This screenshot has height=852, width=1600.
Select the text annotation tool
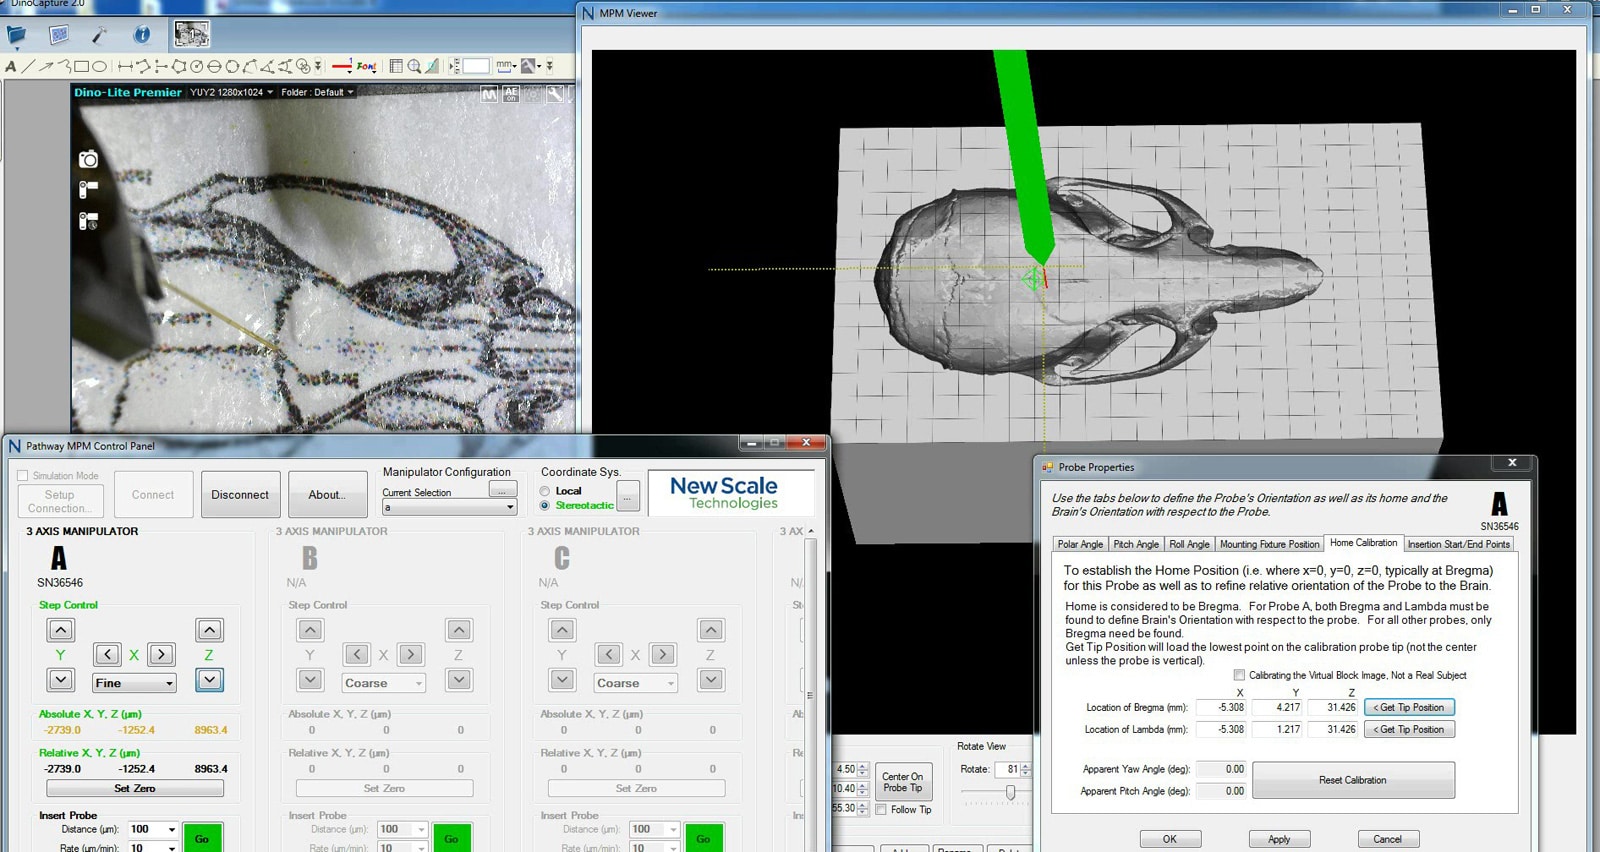11,67
